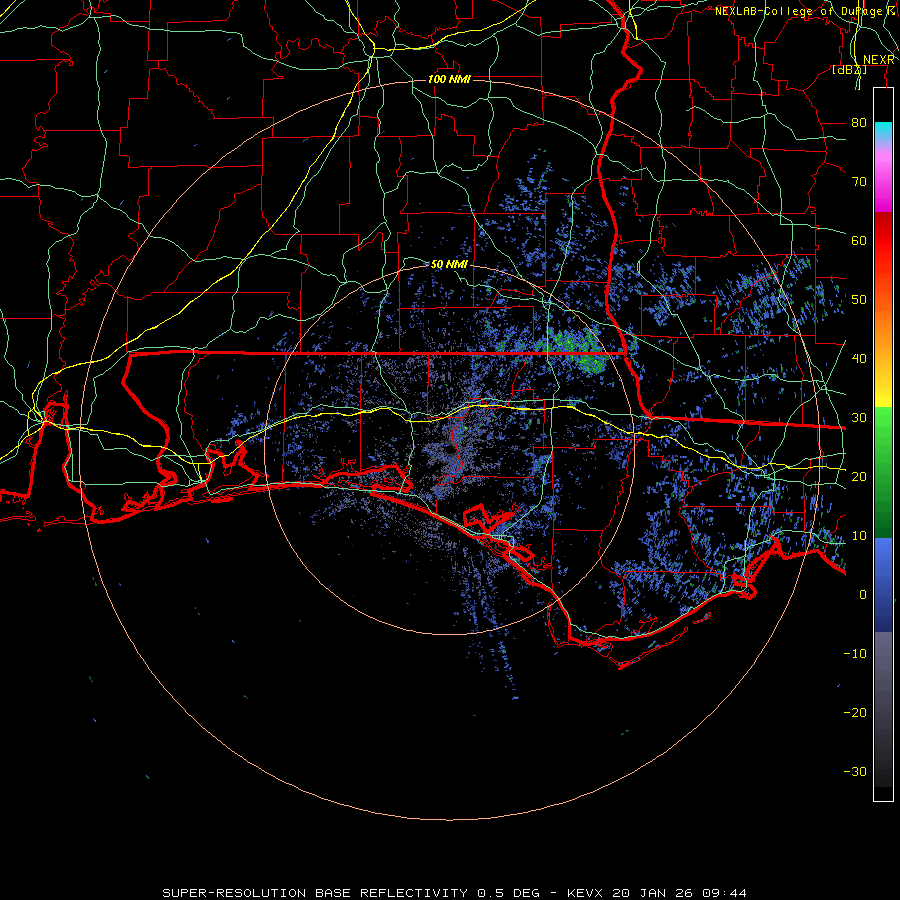Click the blue segment of the color bar
Screen dimensions: 900x900
pyautogui.click(x=883, y=583)
